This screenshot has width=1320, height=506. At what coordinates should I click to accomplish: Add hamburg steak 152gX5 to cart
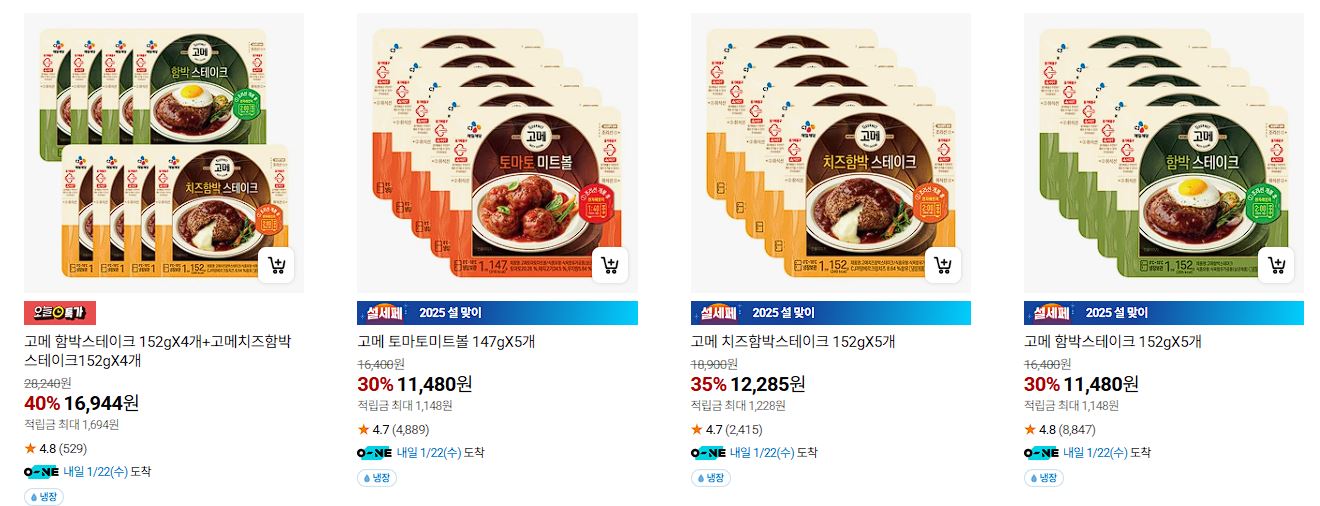click(1277, 266)
